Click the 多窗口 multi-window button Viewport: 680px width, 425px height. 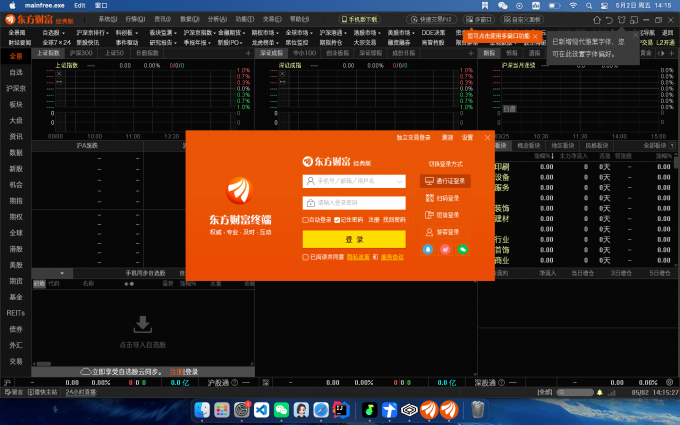pos(479,19)
